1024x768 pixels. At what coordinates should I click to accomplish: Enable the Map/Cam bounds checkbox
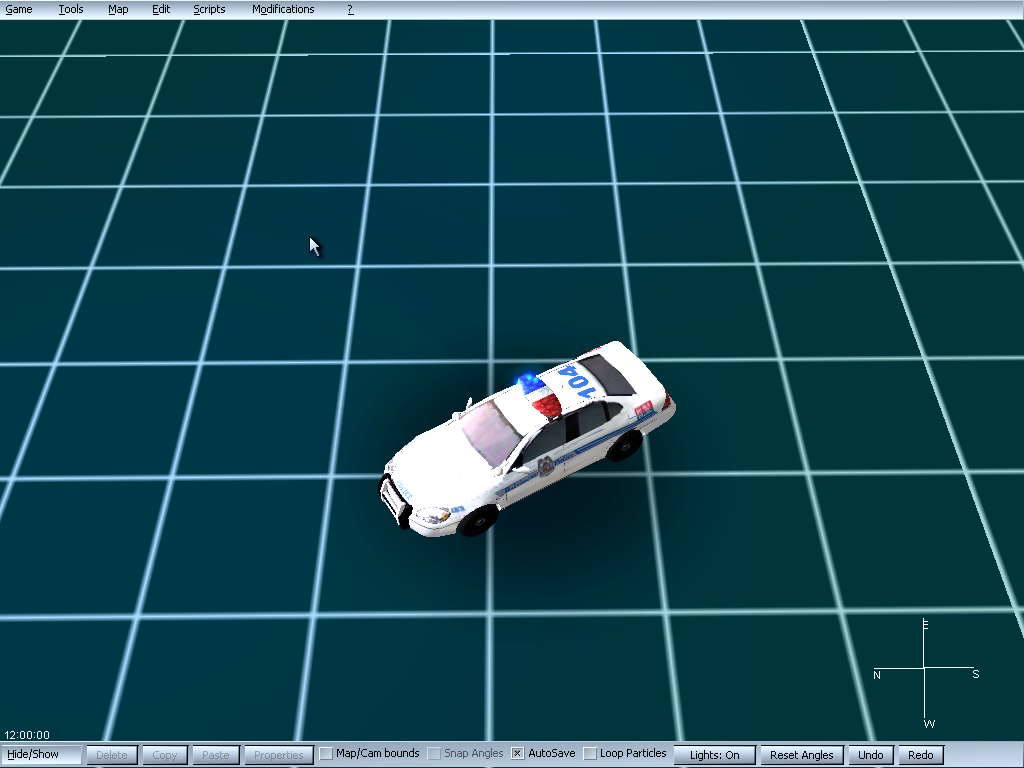pyautogui.click(x=326, y=754)
